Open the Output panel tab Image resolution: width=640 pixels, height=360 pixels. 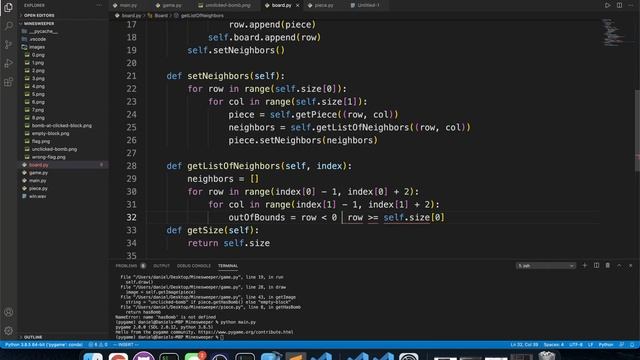click(x=161, y=266)
